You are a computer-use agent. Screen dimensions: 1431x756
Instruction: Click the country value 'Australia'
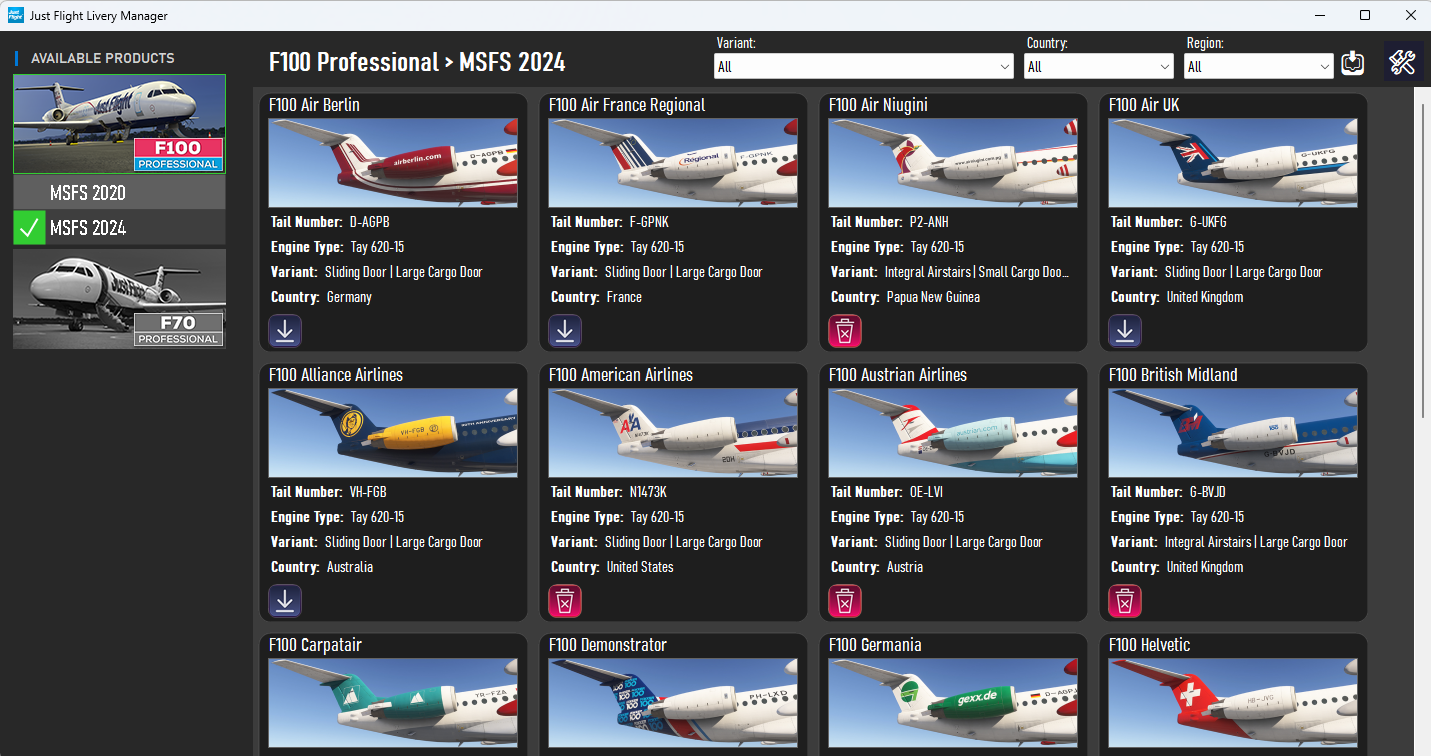pos(350,567)
